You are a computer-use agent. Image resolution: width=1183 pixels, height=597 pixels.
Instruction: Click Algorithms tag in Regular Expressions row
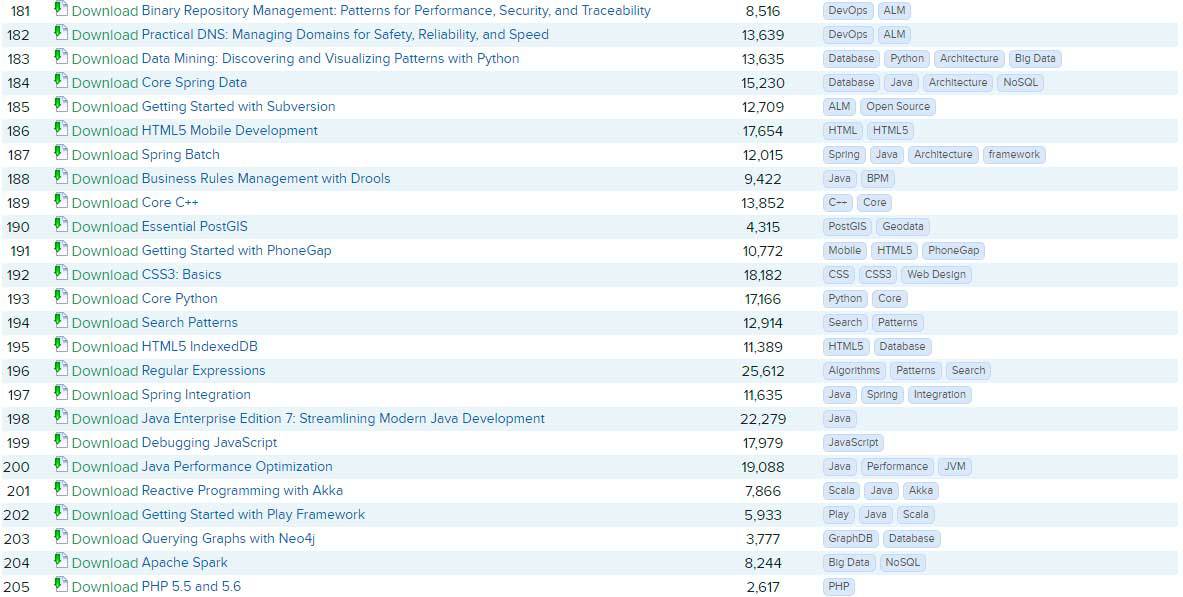click(854, 371)
